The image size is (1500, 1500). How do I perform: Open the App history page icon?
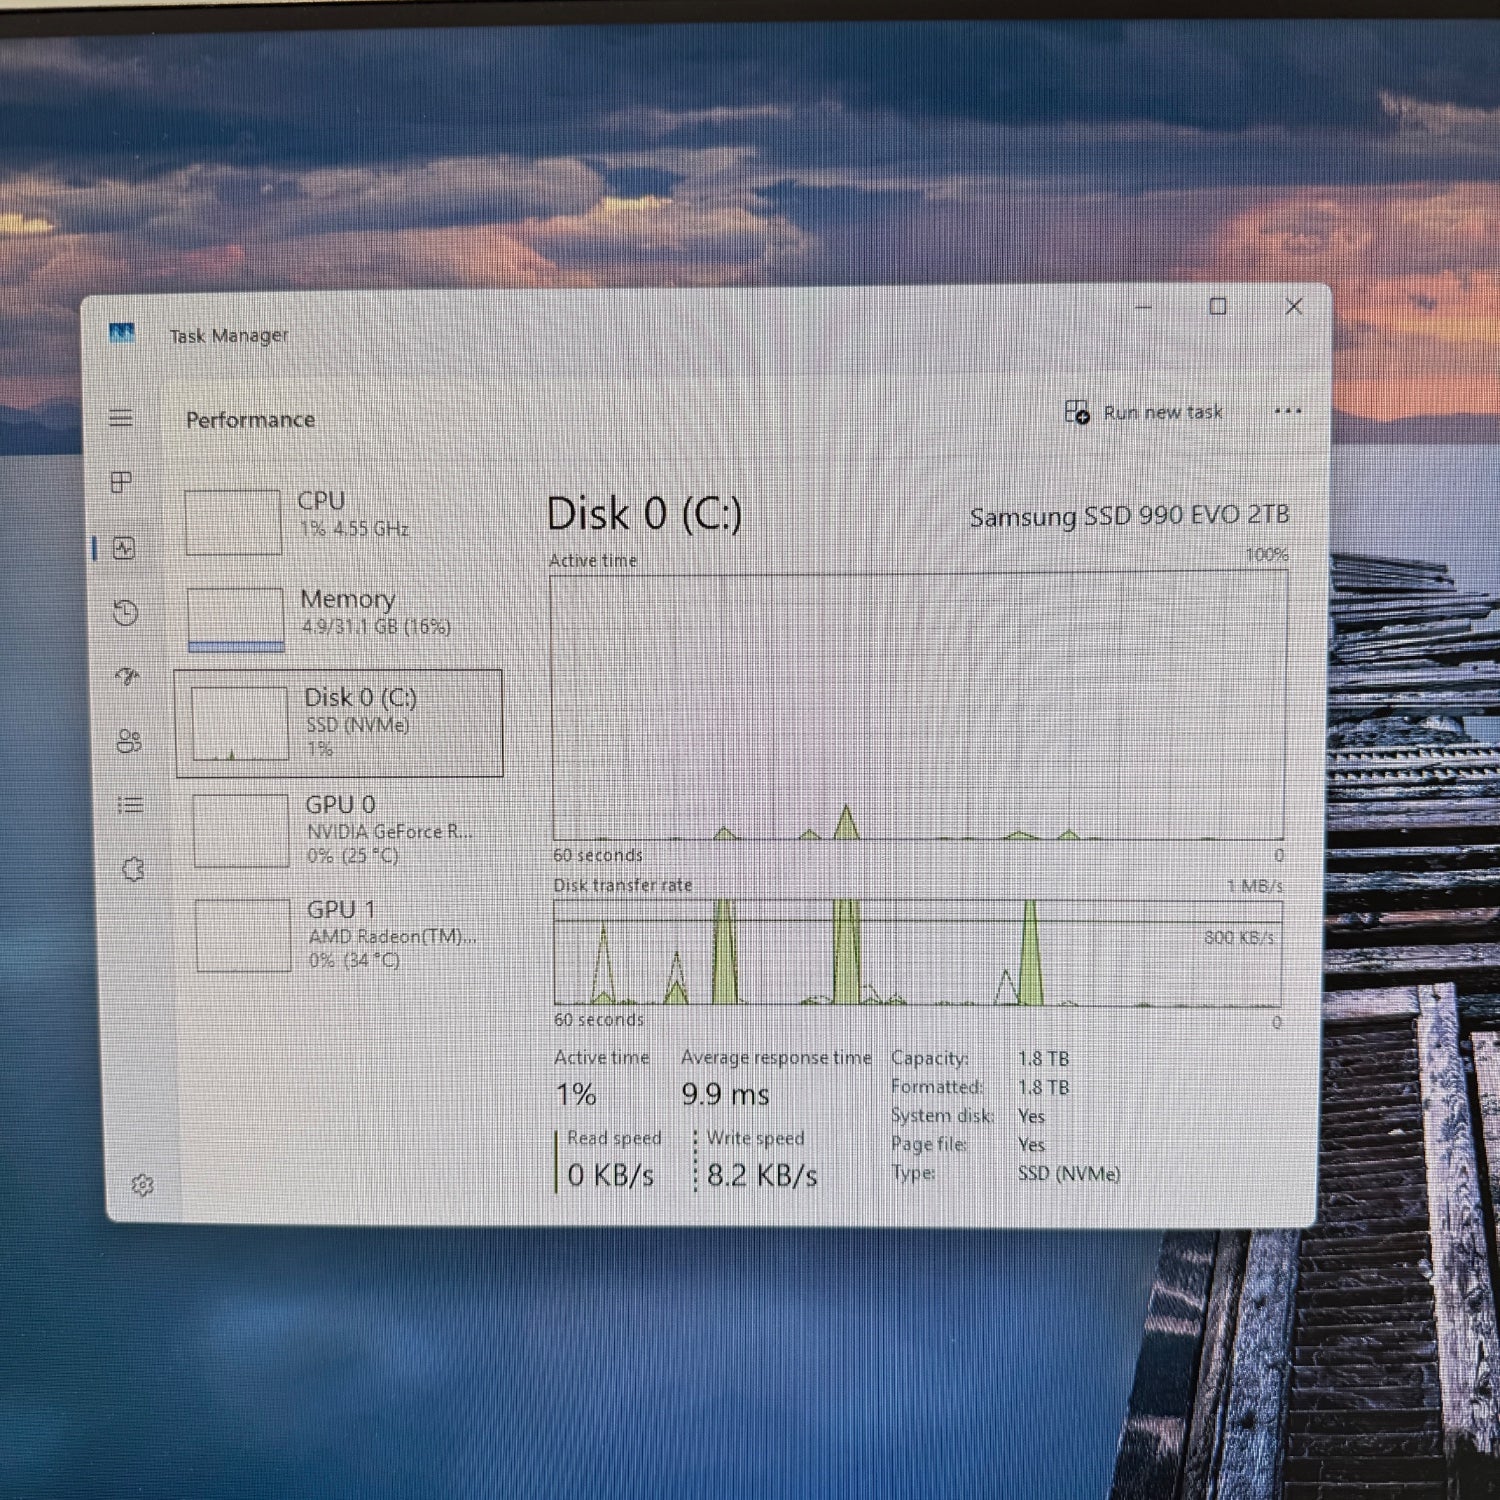[125, 612]
